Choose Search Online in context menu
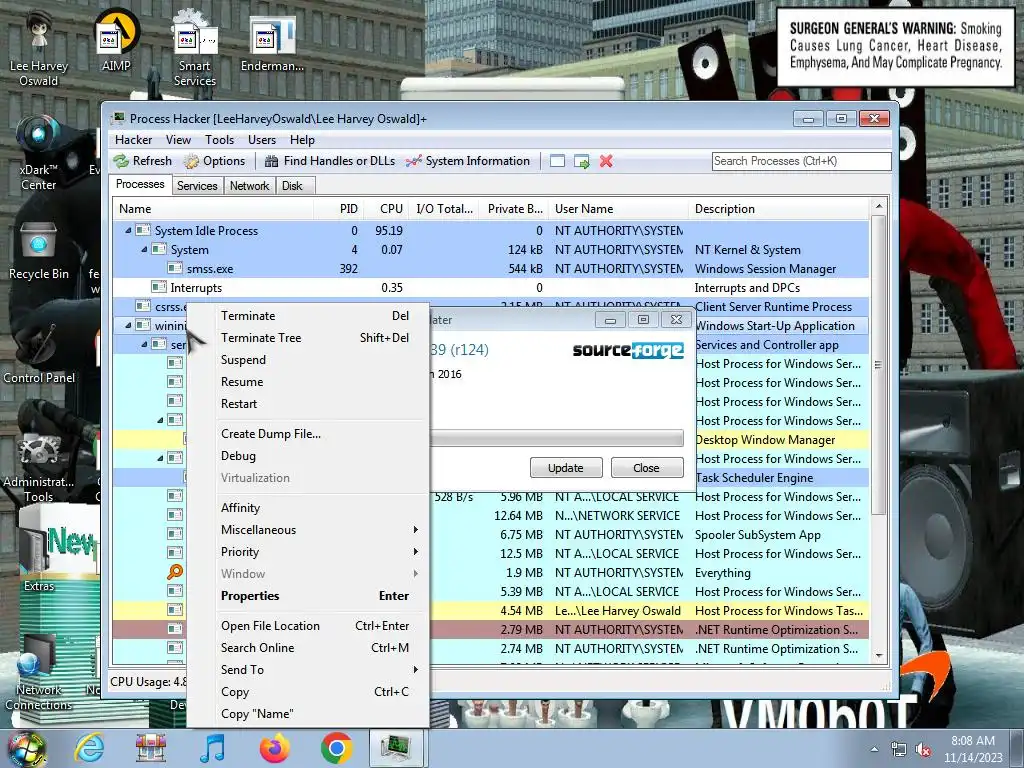Viewport: 1024px width, 768px height. coord(319,648)
